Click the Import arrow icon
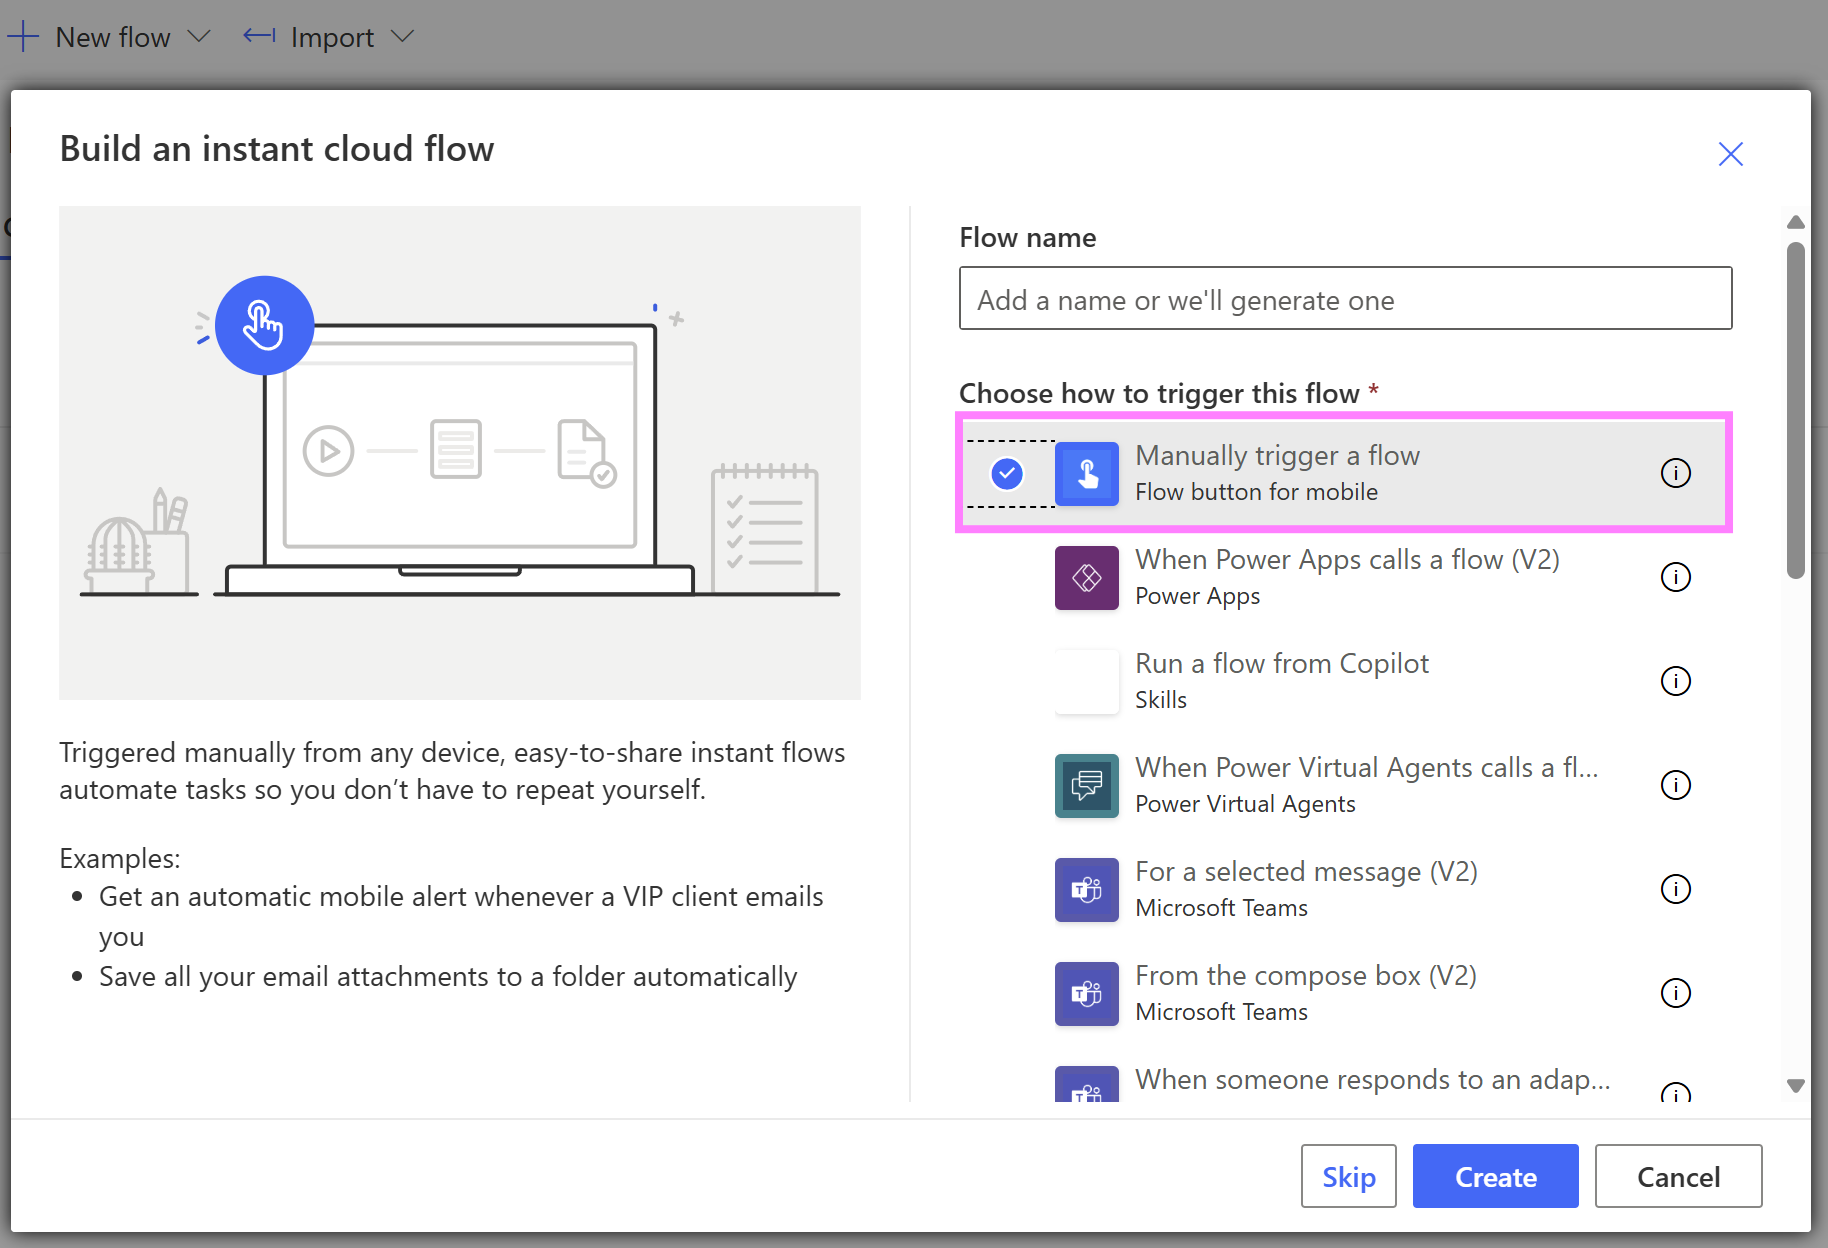 click(260, 36)
